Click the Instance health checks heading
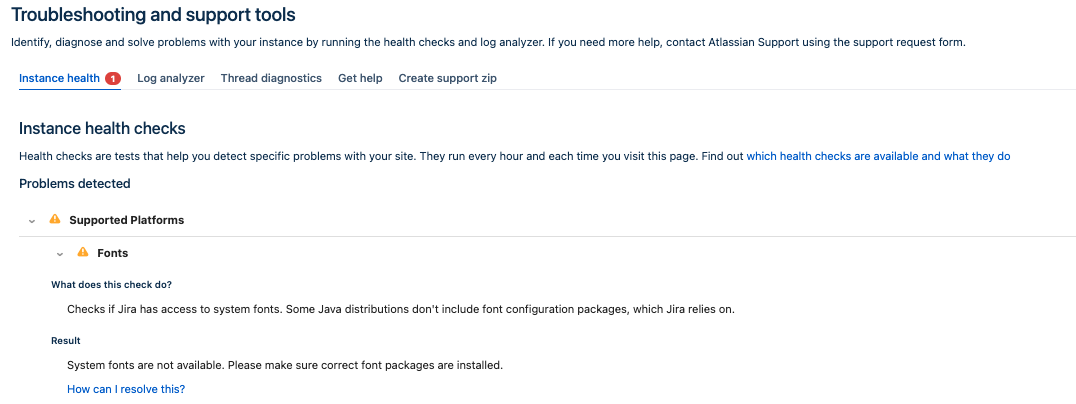 coord(102,129)
